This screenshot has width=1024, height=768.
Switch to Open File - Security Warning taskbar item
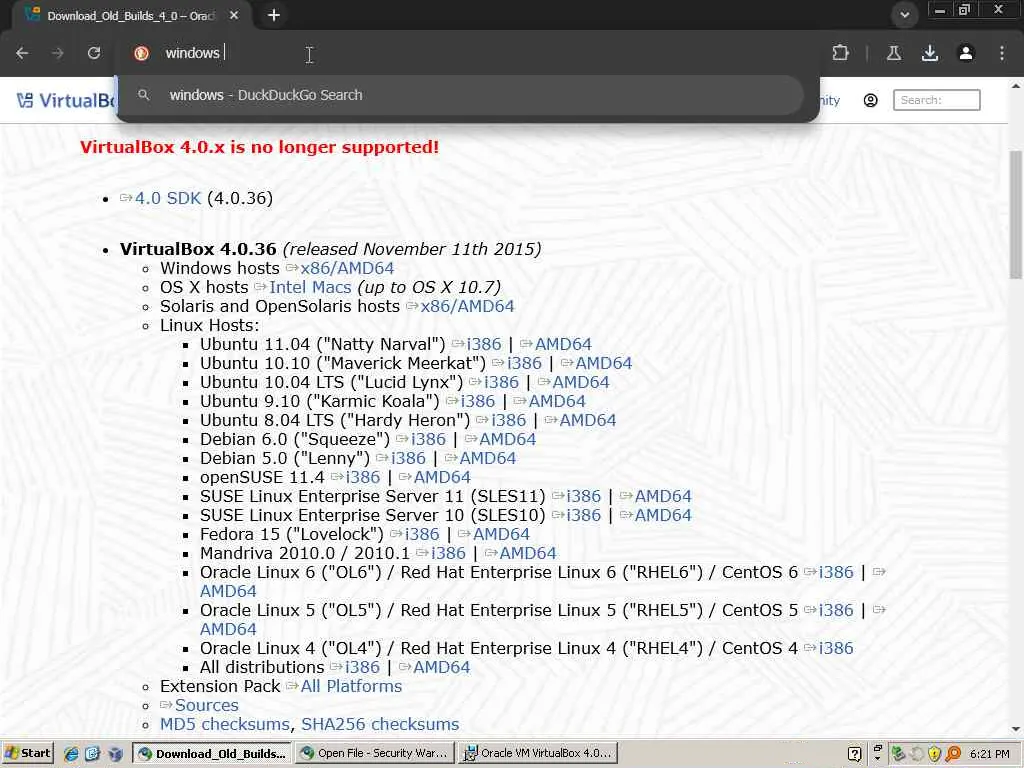[375, 753]
